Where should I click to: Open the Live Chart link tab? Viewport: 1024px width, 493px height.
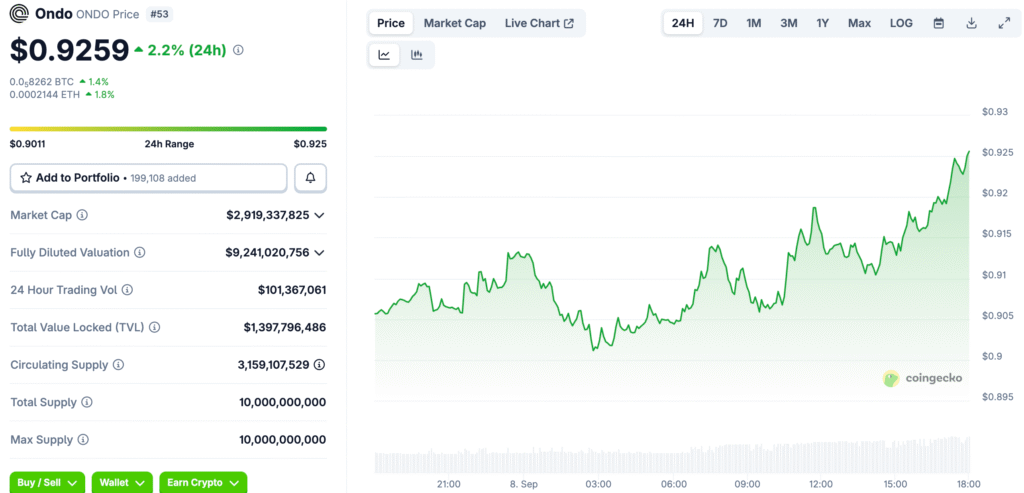pyautogui.click(x=539, y=24)
